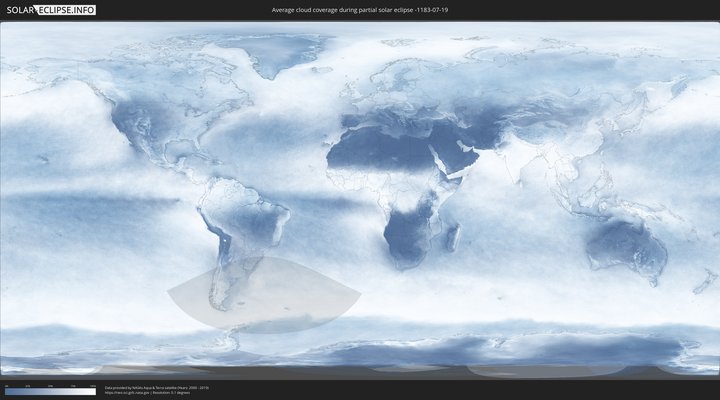Click the western United States on the map
Screen dimensions: 720x400
coord(130,130)
